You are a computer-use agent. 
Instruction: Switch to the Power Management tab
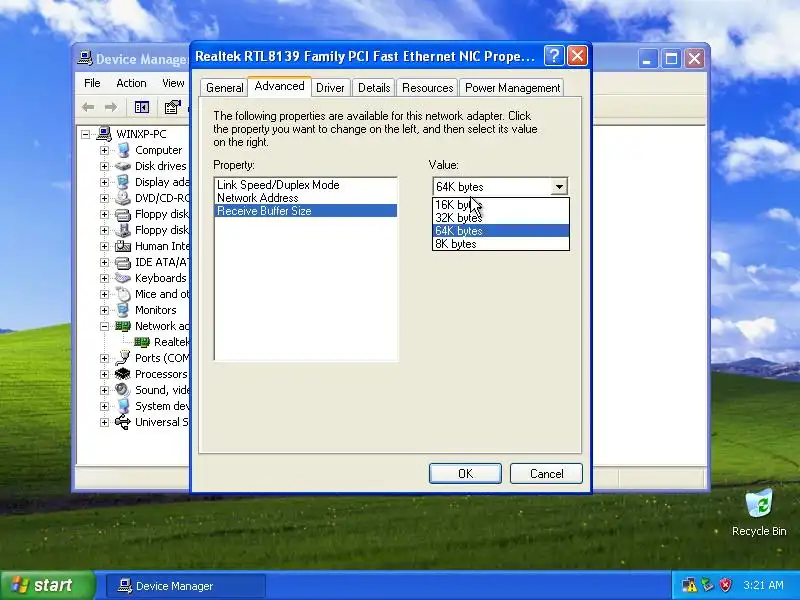tap(512, 88)
